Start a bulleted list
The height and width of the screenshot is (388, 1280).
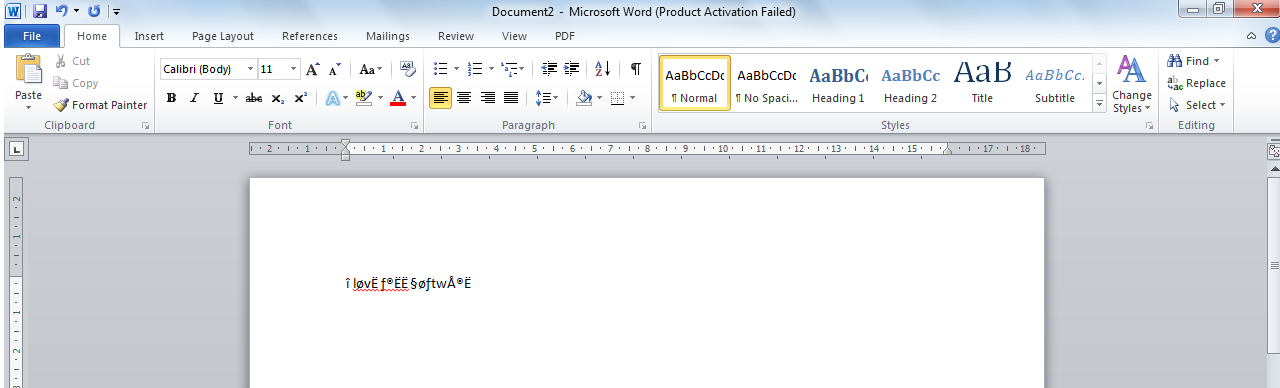click(440, 69)
